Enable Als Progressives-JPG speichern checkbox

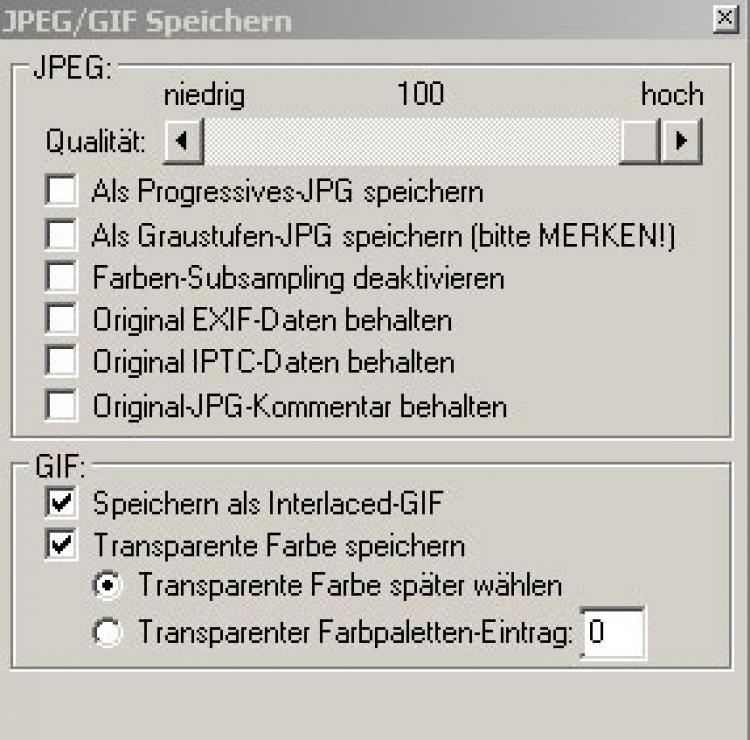coord(62,190)
